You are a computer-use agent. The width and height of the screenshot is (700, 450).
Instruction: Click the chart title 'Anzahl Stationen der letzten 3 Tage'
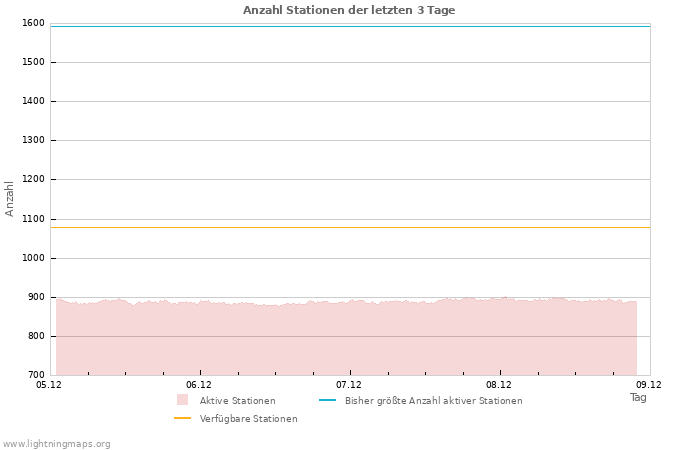[349, 10]
